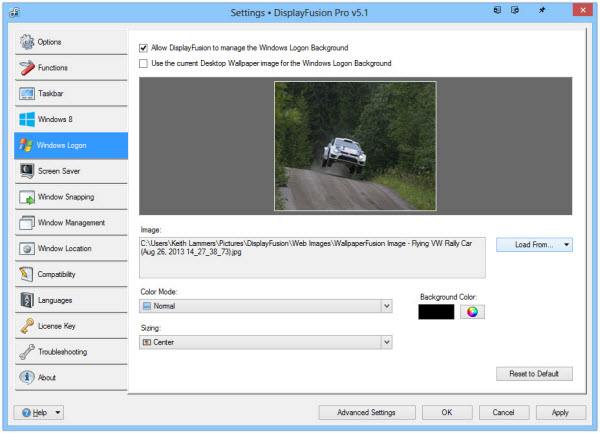This screenshot has width=600, height=433.
Task: Click the Troubleshooting wrench icon
Action: pyautogui.click(x=27, y=352)
